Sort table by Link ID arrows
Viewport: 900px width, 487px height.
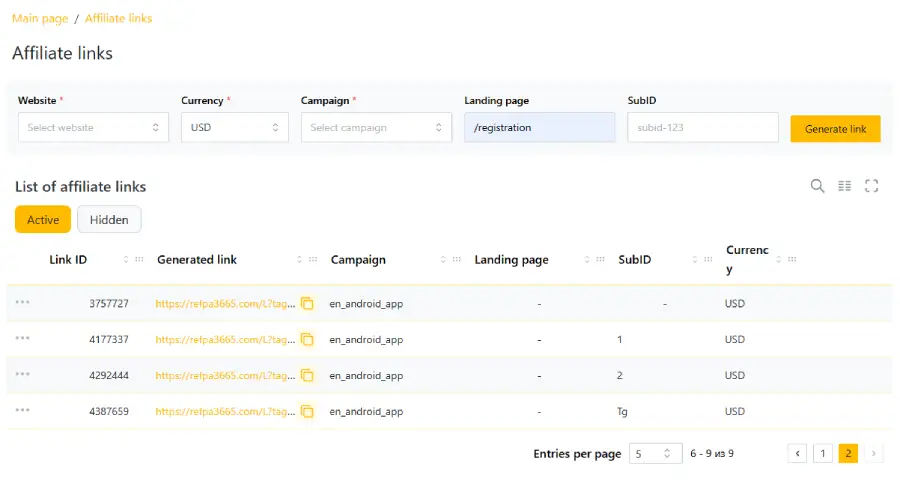pyautogui.click(x=126, y=260)
